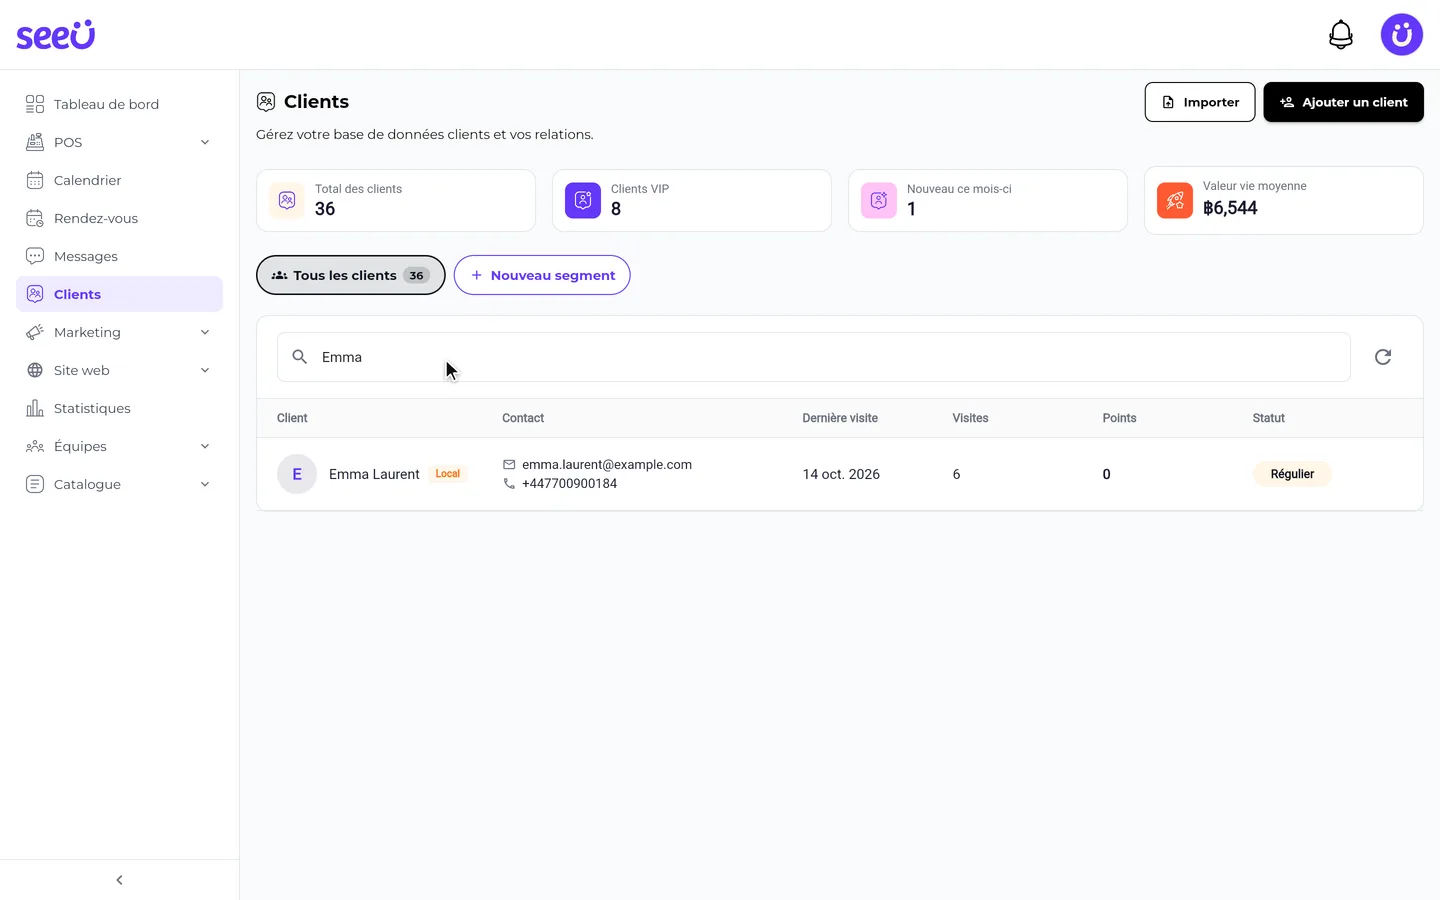Click the Nouveau ce mois-ci card icon
The height and width of the screenshot is (900, 1440).
(879, 200)
